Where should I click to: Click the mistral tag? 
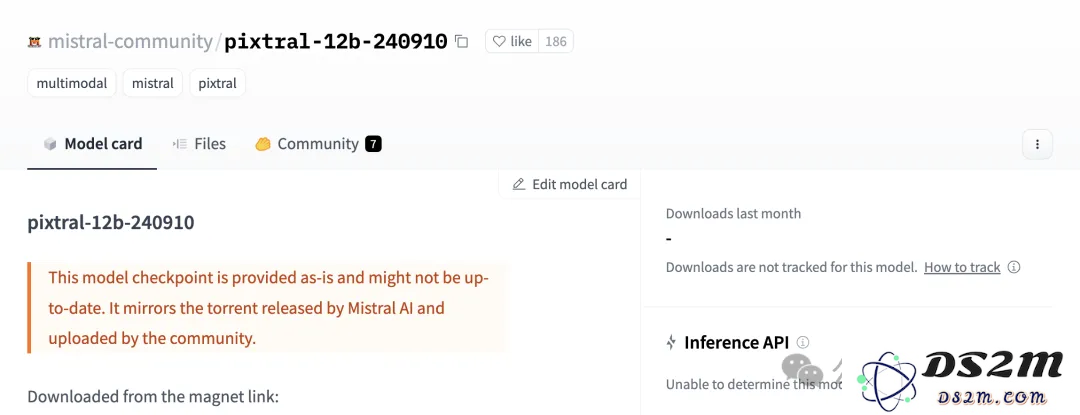coord(153,83)
